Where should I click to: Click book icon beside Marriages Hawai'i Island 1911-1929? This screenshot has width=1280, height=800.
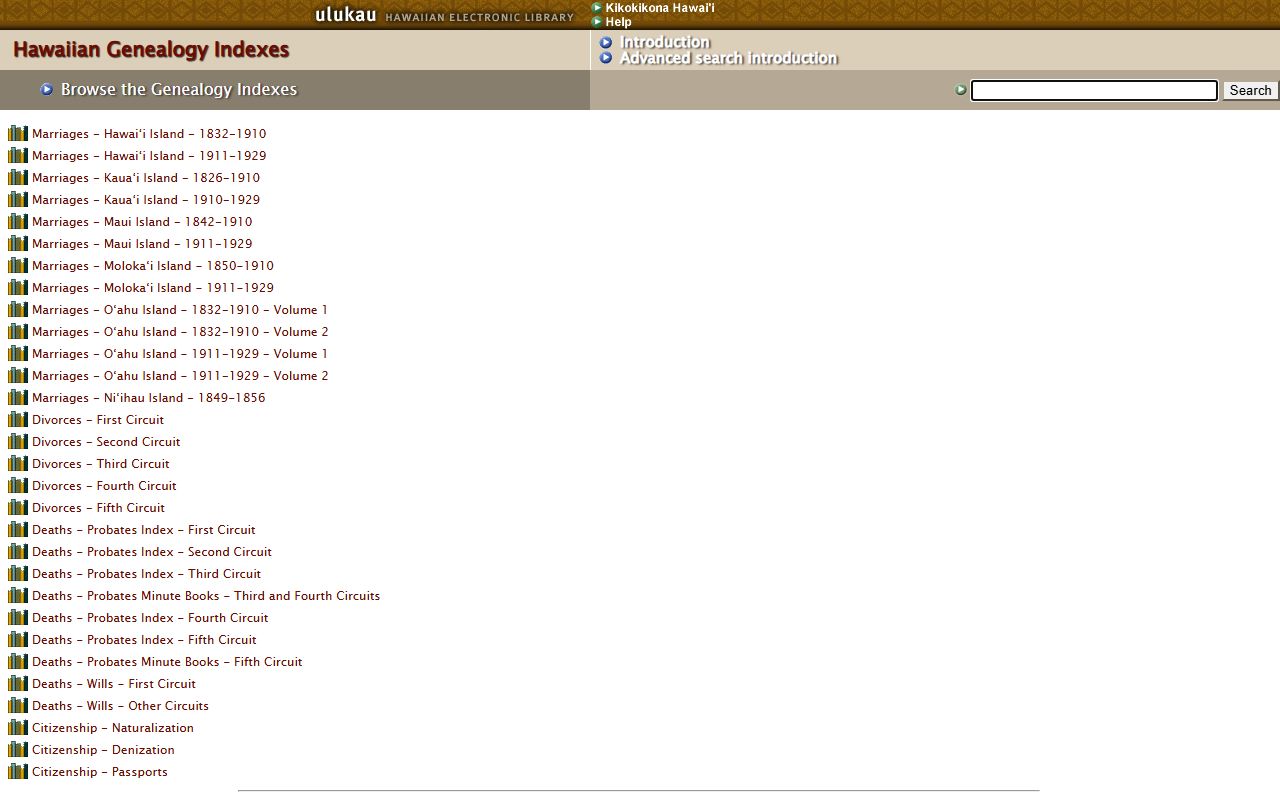click(x=18, y=155)
